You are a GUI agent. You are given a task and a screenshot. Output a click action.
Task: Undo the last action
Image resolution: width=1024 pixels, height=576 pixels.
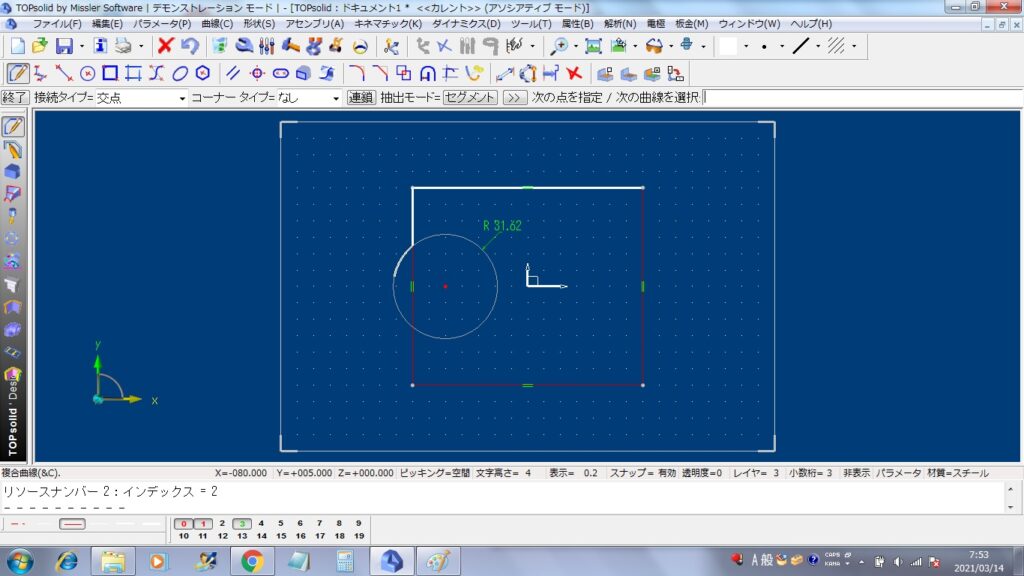pyautogui.click(x=189, y=46)
